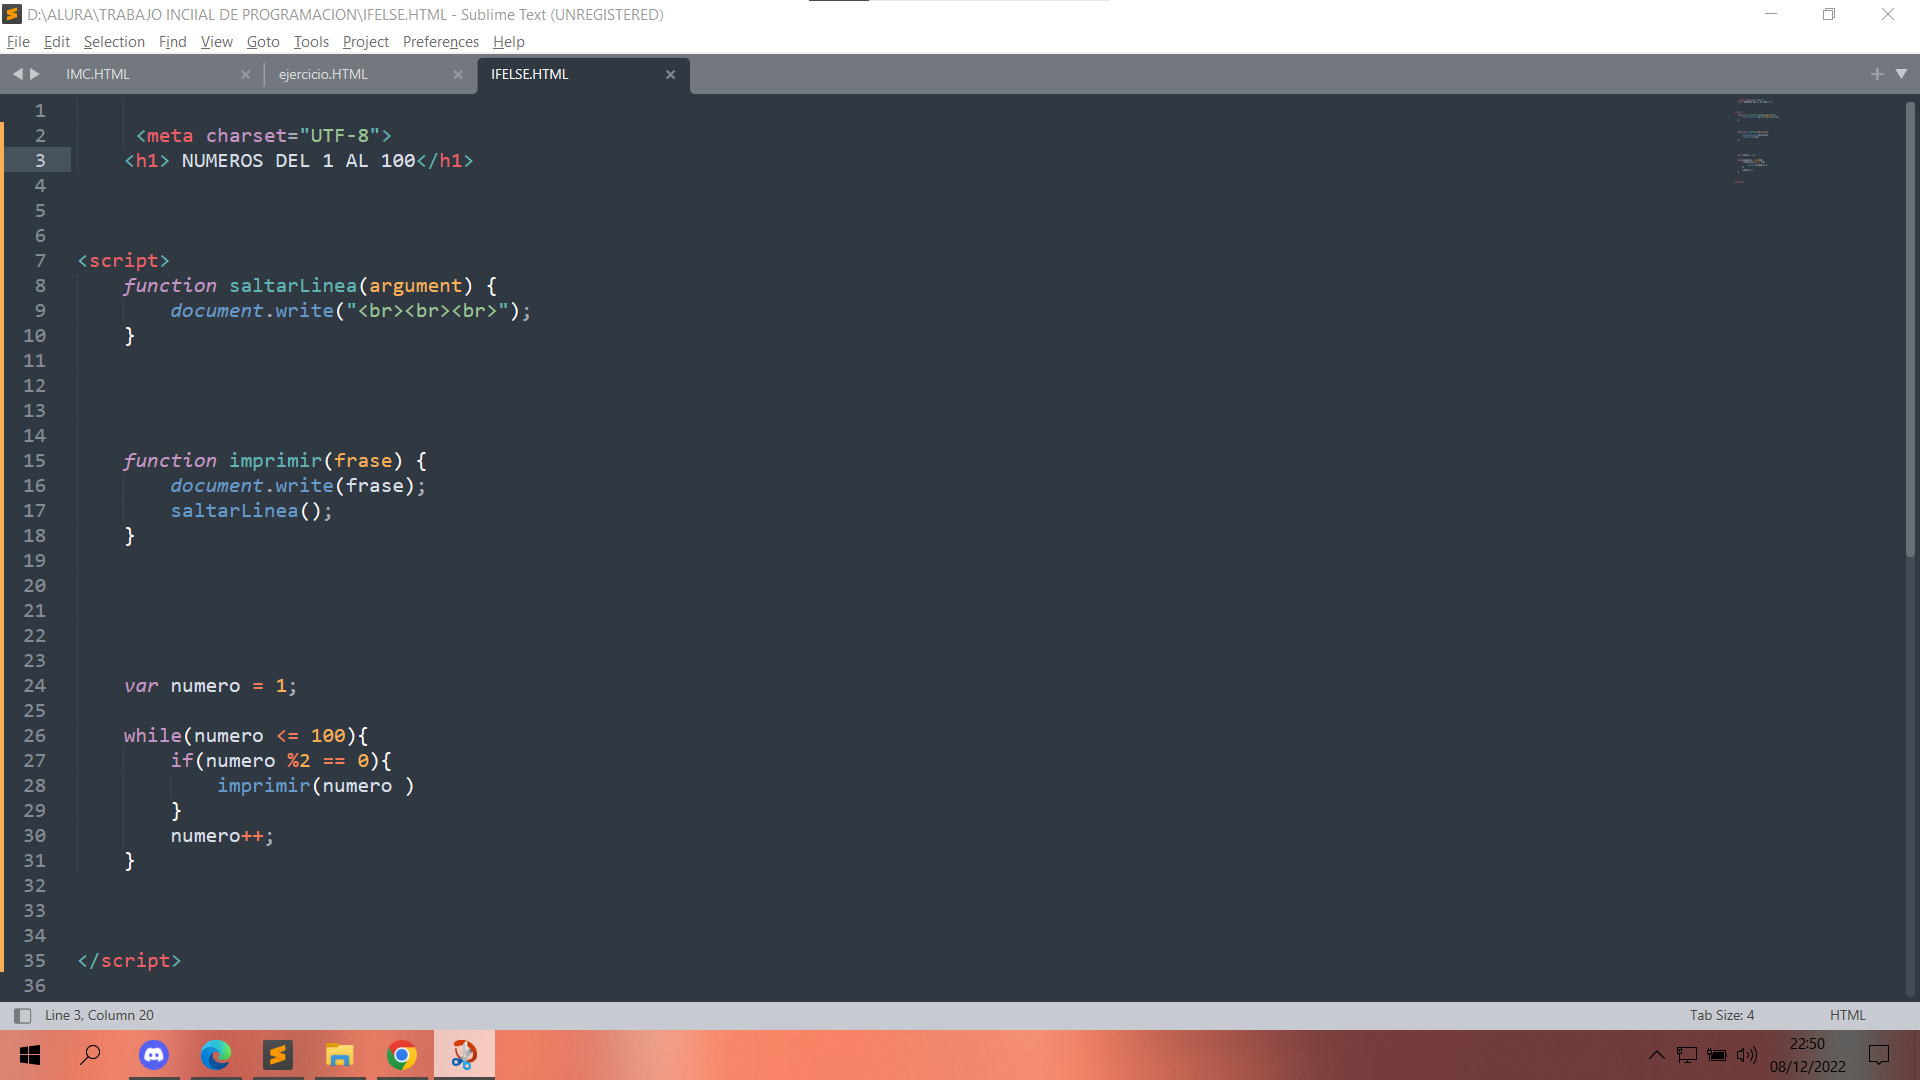The height and width of the screenshot is (1080, 1920).
Task: Place cursor on 'NUMEROS DEL 1 AL 100' heading
Action: click(298, 161)
